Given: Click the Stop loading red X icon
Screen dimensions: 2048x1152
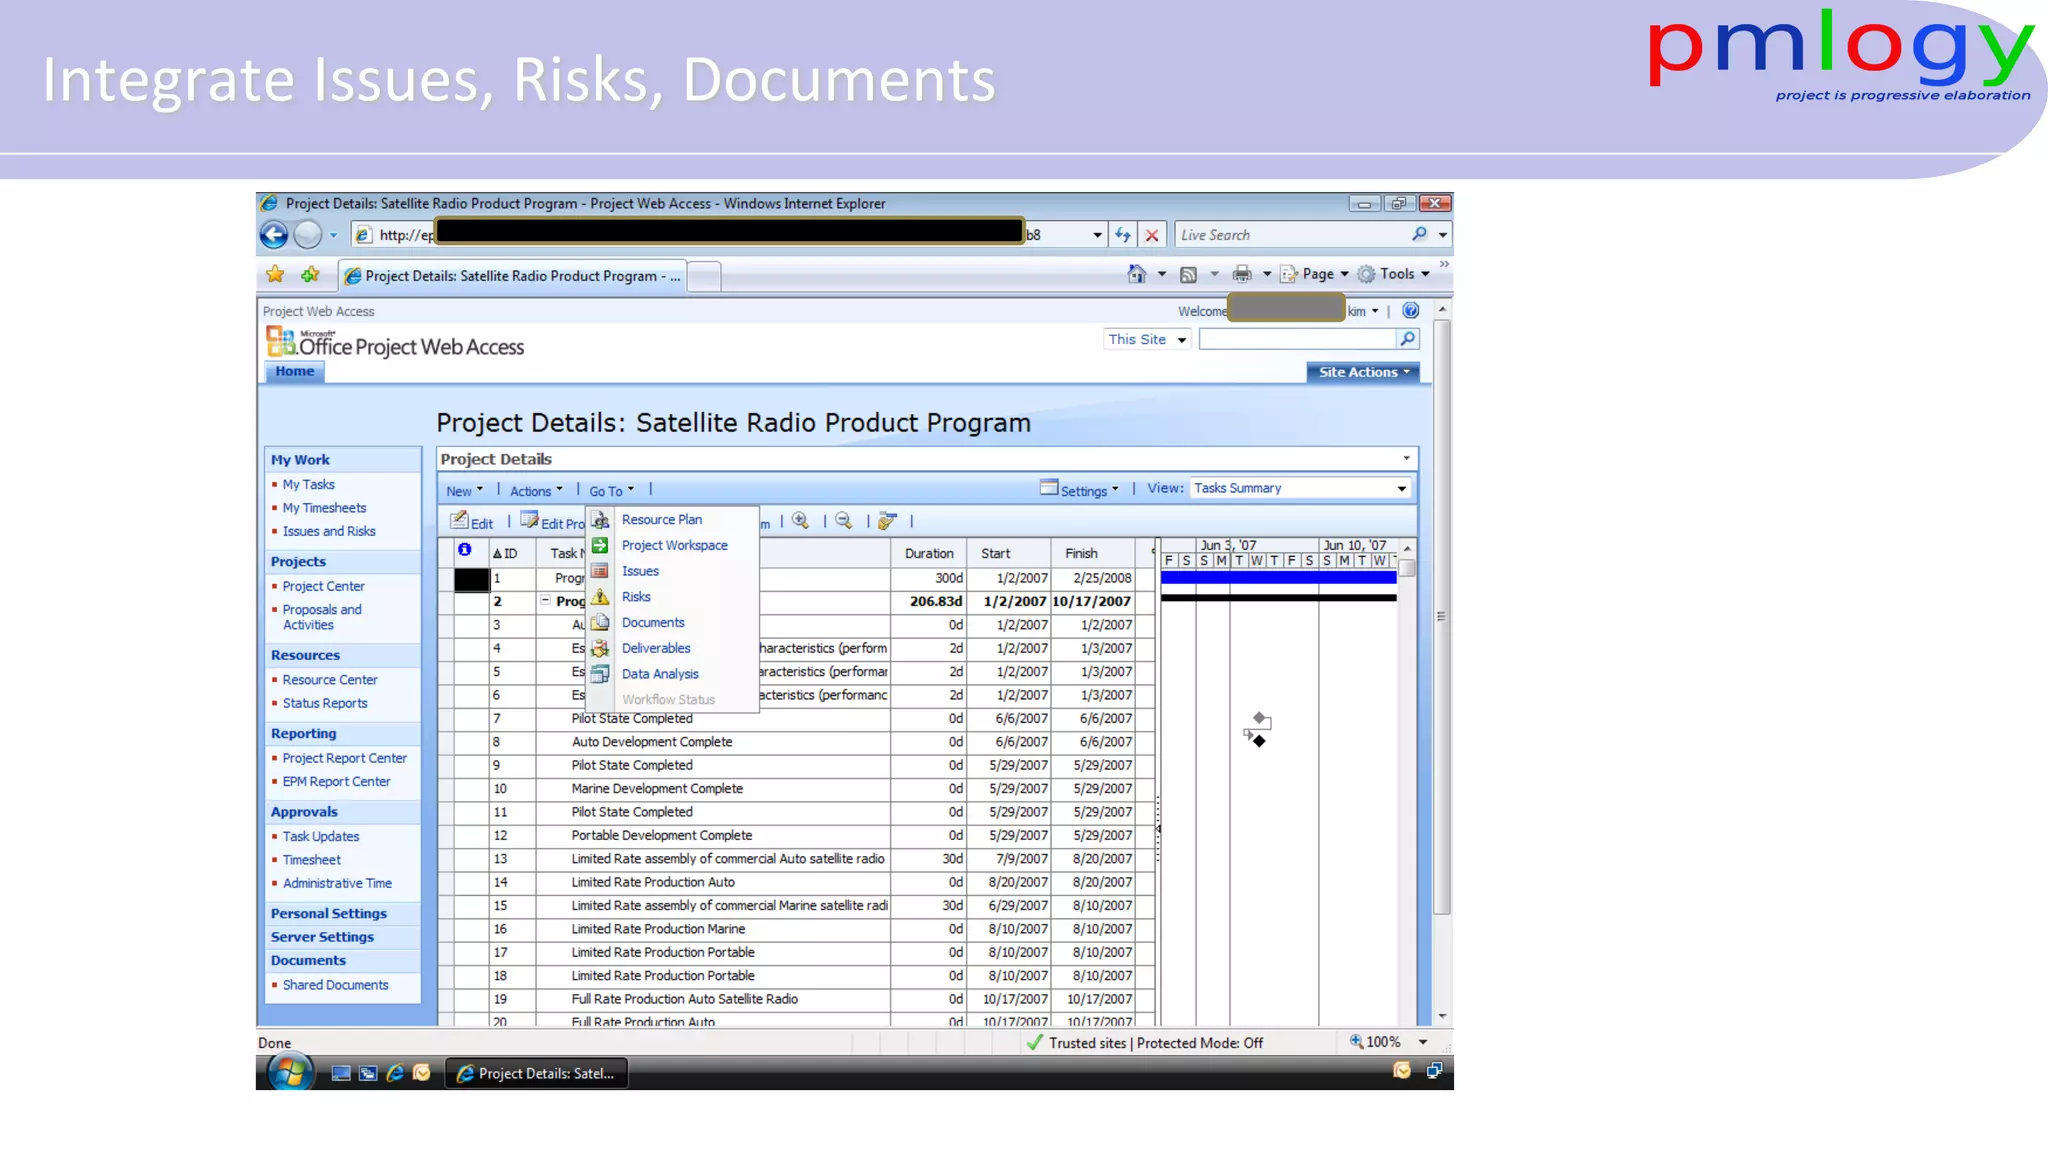Looking at the screenshot, I should coord(1152,235).
